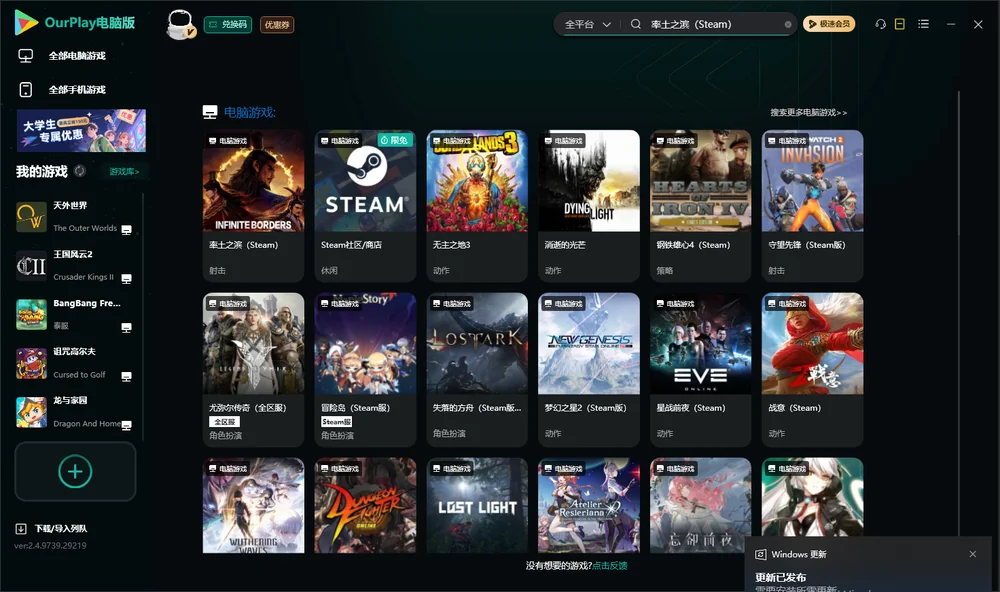Open the Dungeon Fighter Online cover
This screenshot has width=1000, height=592.
pyautogui.click(x=365, y=505)
